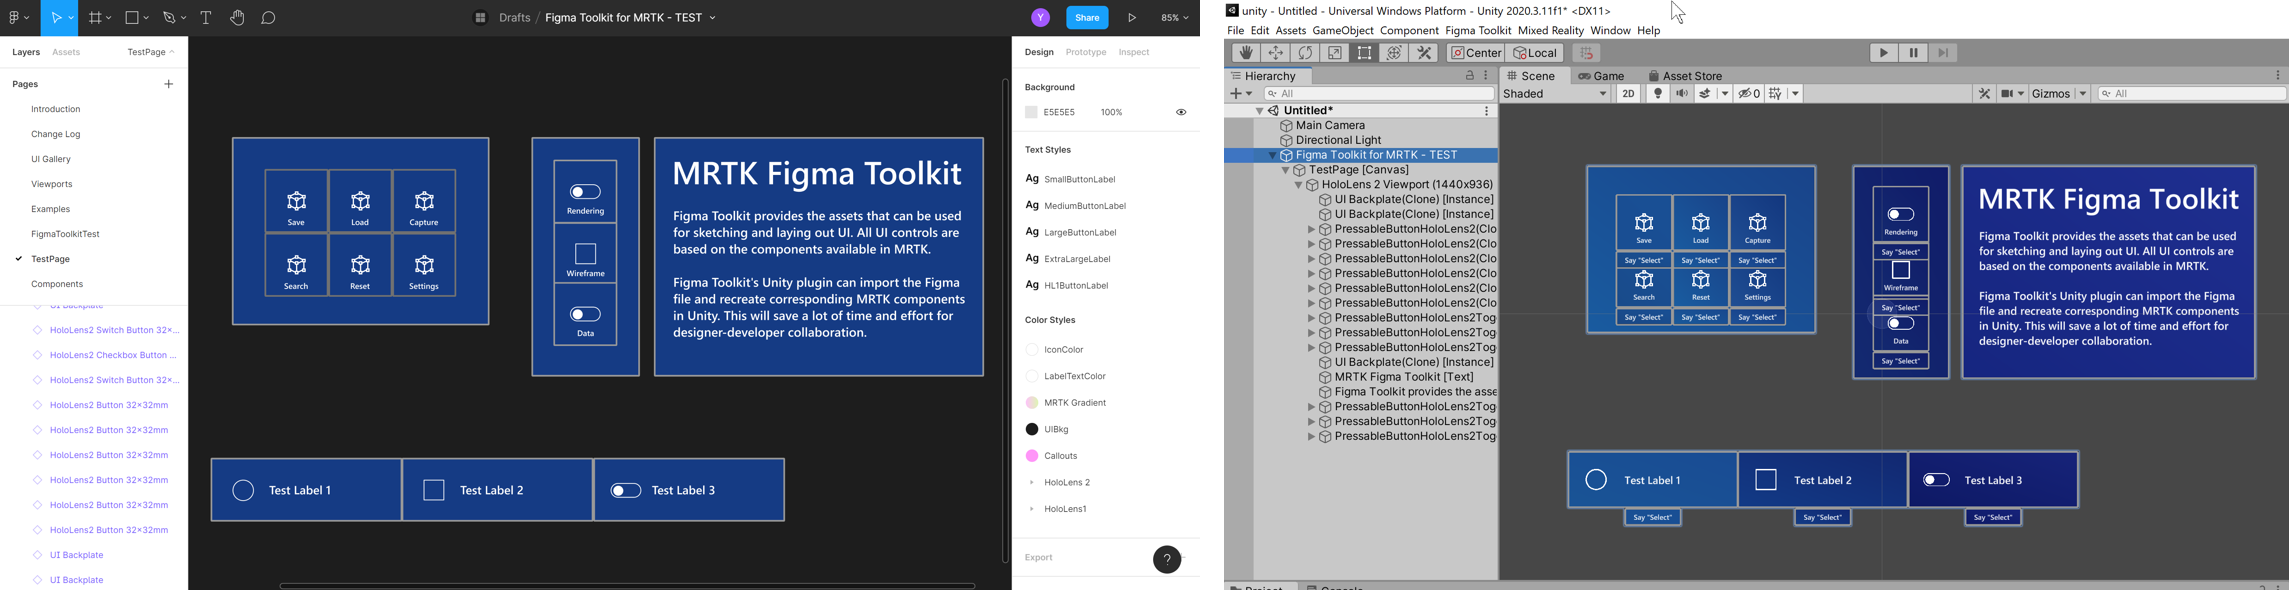Open Unity Hierarchy create plus dropdown
This screenshot has height=590, width=2289.
coord(1241,94)
